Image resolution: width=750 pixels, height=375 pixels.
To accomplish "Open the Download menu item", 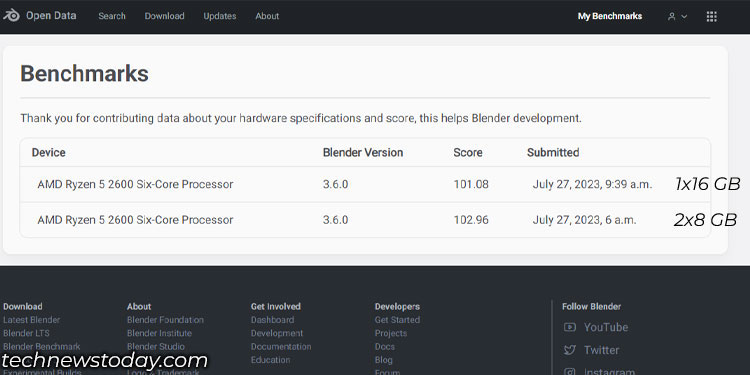I will coord(165,16).
